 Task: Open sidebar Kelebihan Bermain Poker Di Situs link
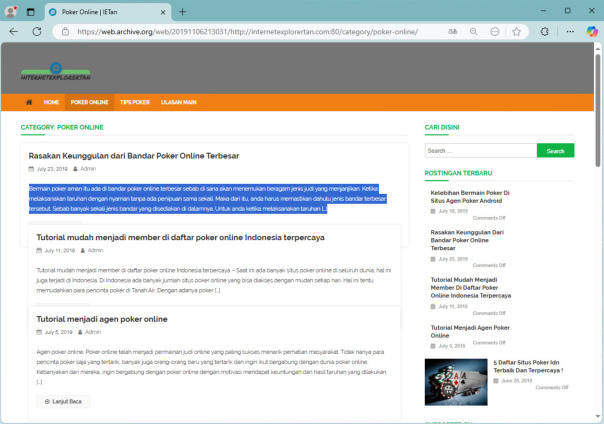tap(470, 197)
